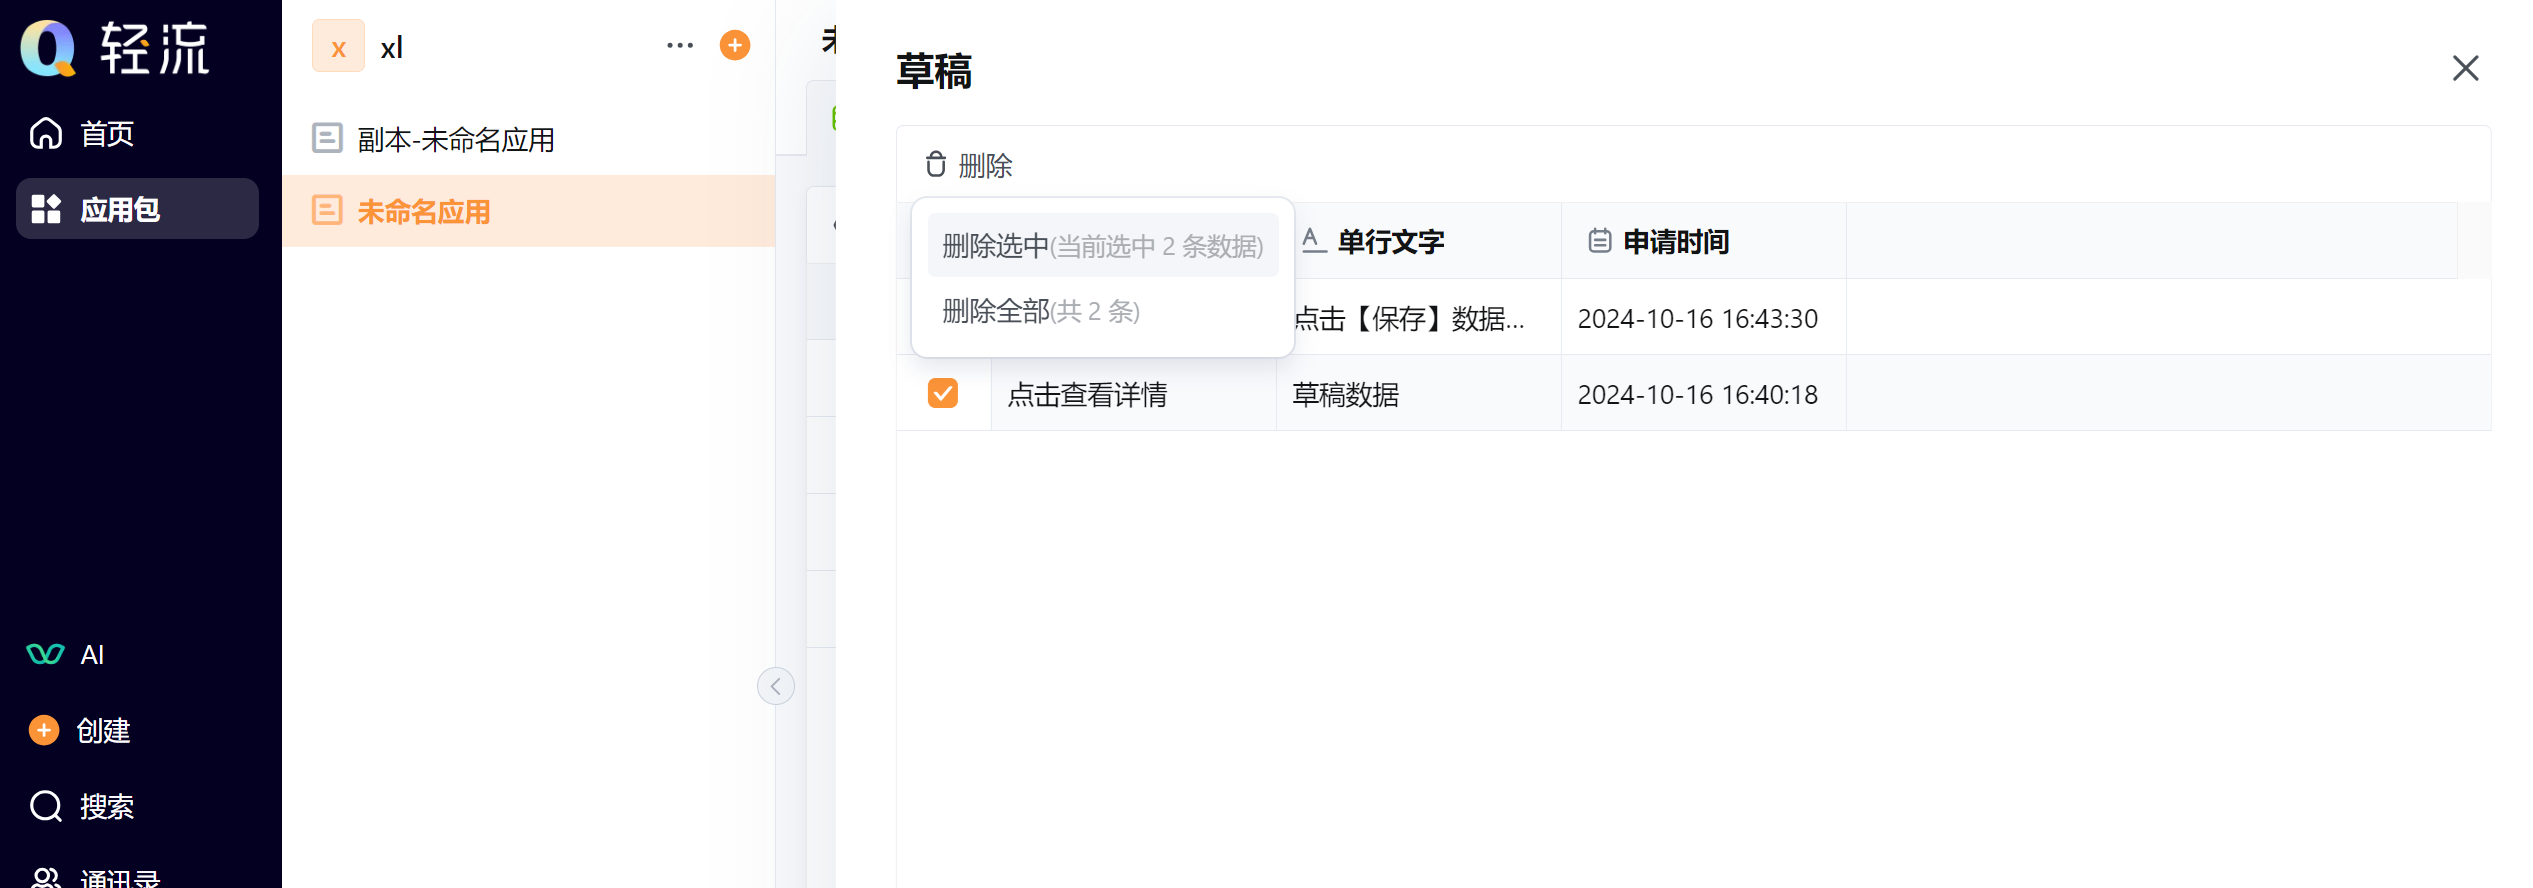2533x888 pixels.
Task: Click the 点击【保存】数据... cell
Action: (1427, 317)
